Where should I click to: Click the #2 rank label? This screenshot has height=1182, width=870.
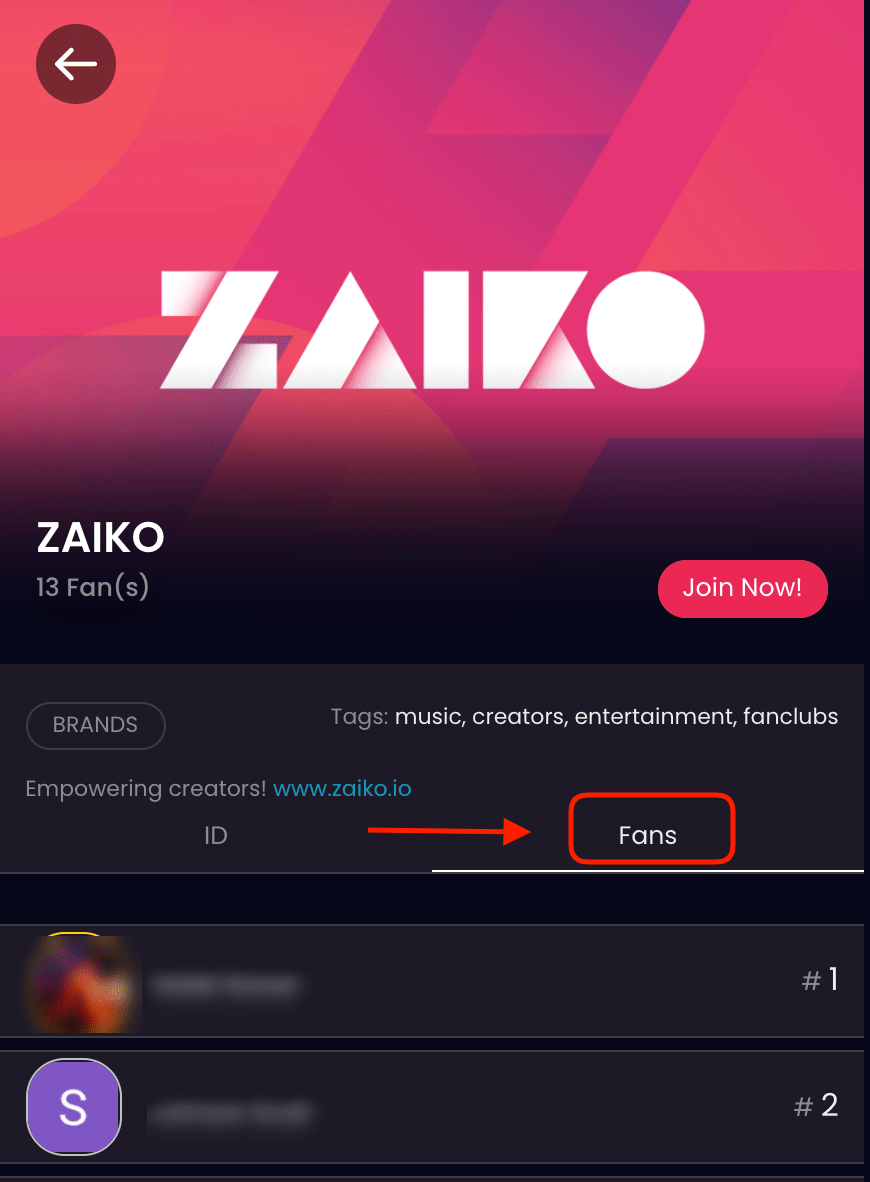coord(816,1106)
